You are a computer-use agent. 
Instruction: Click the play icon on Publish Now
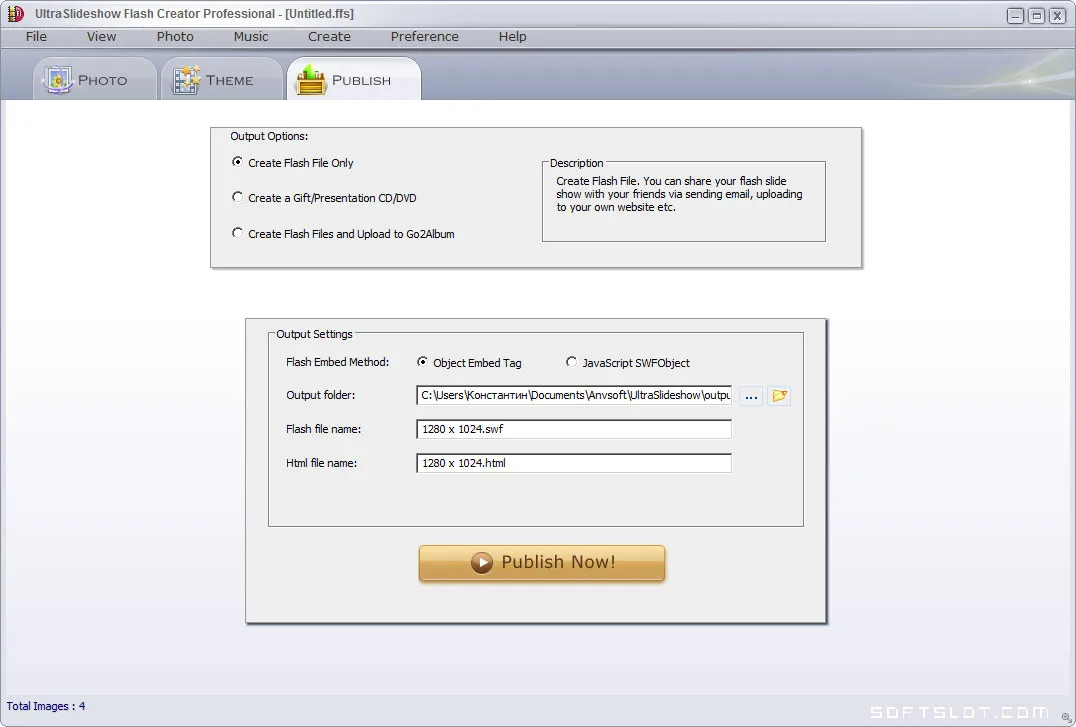[482, 563]
